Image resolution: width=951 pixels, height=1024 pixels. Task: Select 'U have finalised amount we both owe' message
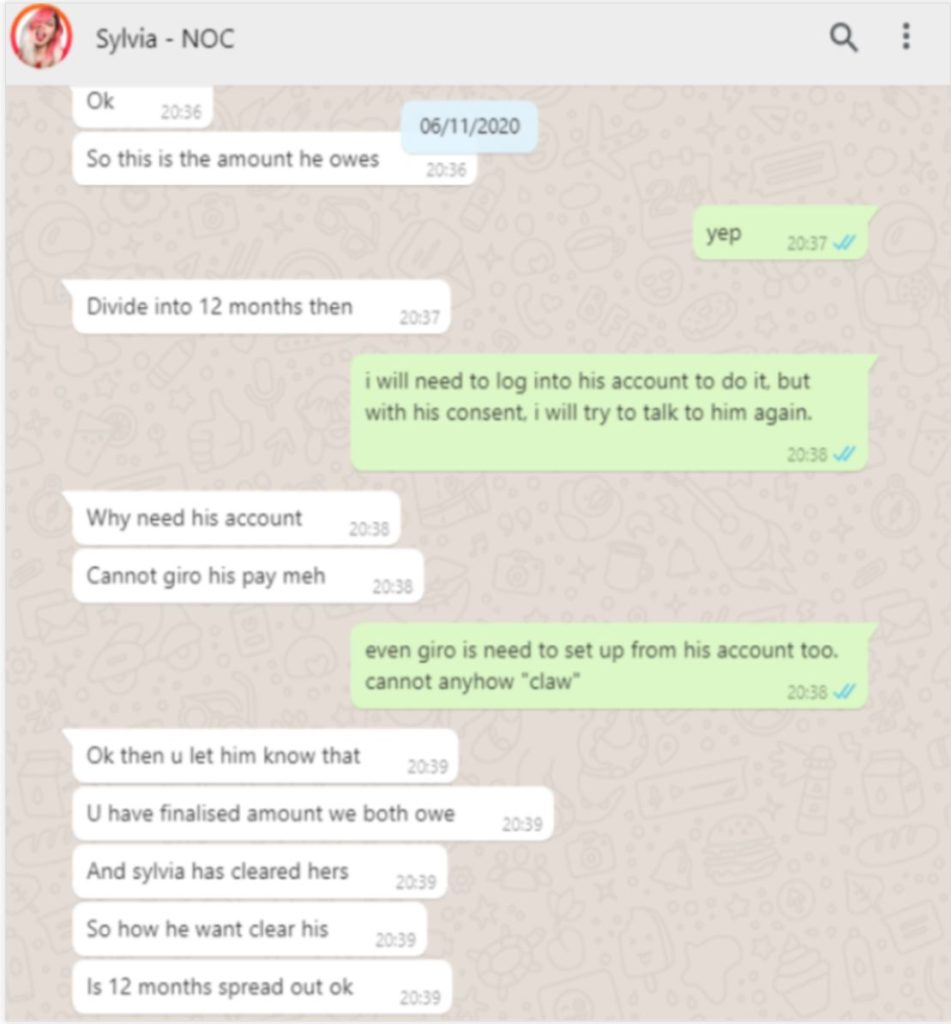[x=313, y=814]
